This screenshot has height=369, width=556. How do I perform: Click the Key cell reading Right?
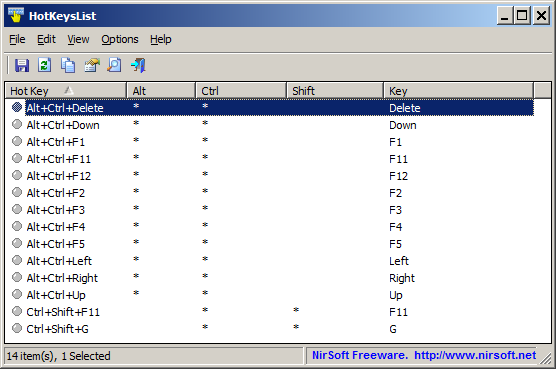pyautogui.click(x=402, y=278)
